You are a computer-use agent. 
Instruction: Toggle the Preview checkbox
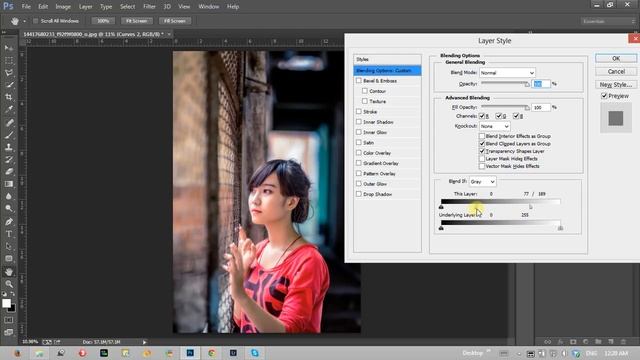pos(604,96)
